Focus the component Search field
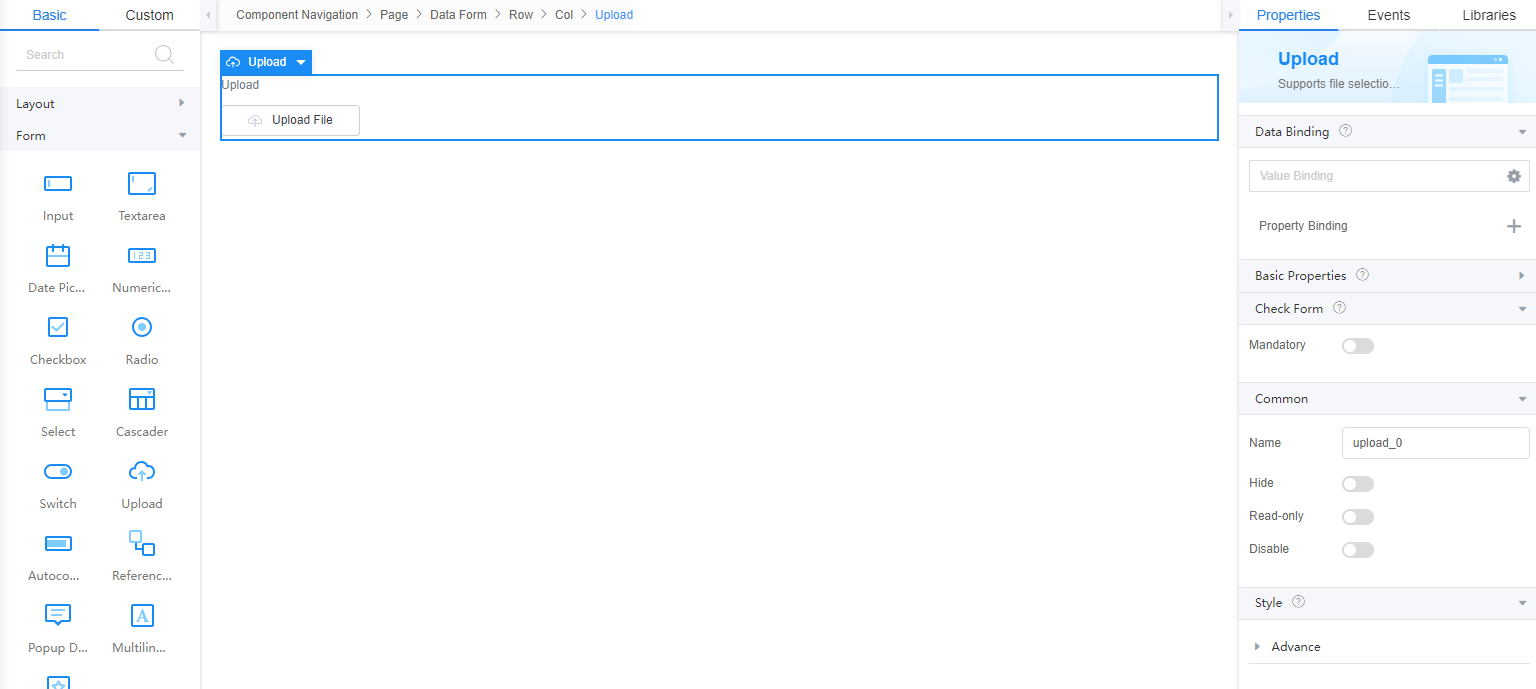The height and width of the screenshot is (689, 1536). pos(100,55)
